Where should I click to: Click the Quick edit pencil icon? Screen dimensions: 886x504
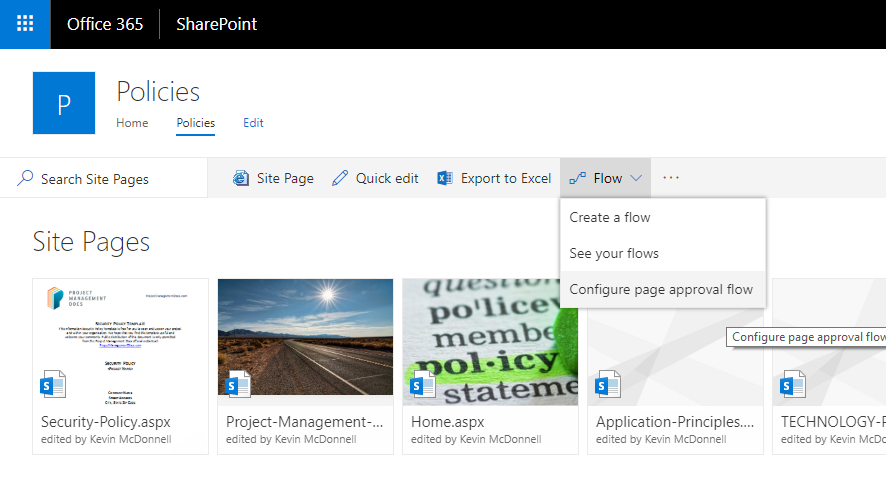pyautogui.click(x=340, y=178)
